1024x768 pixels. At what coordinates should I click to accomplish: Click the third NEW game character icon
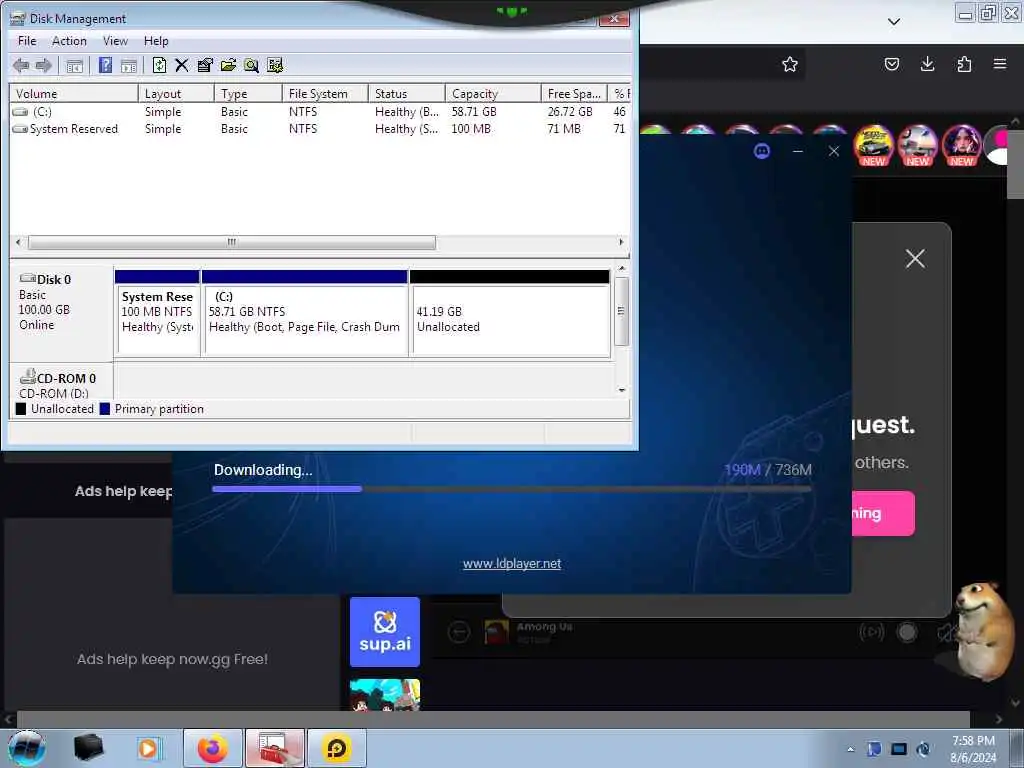[961, 145]
